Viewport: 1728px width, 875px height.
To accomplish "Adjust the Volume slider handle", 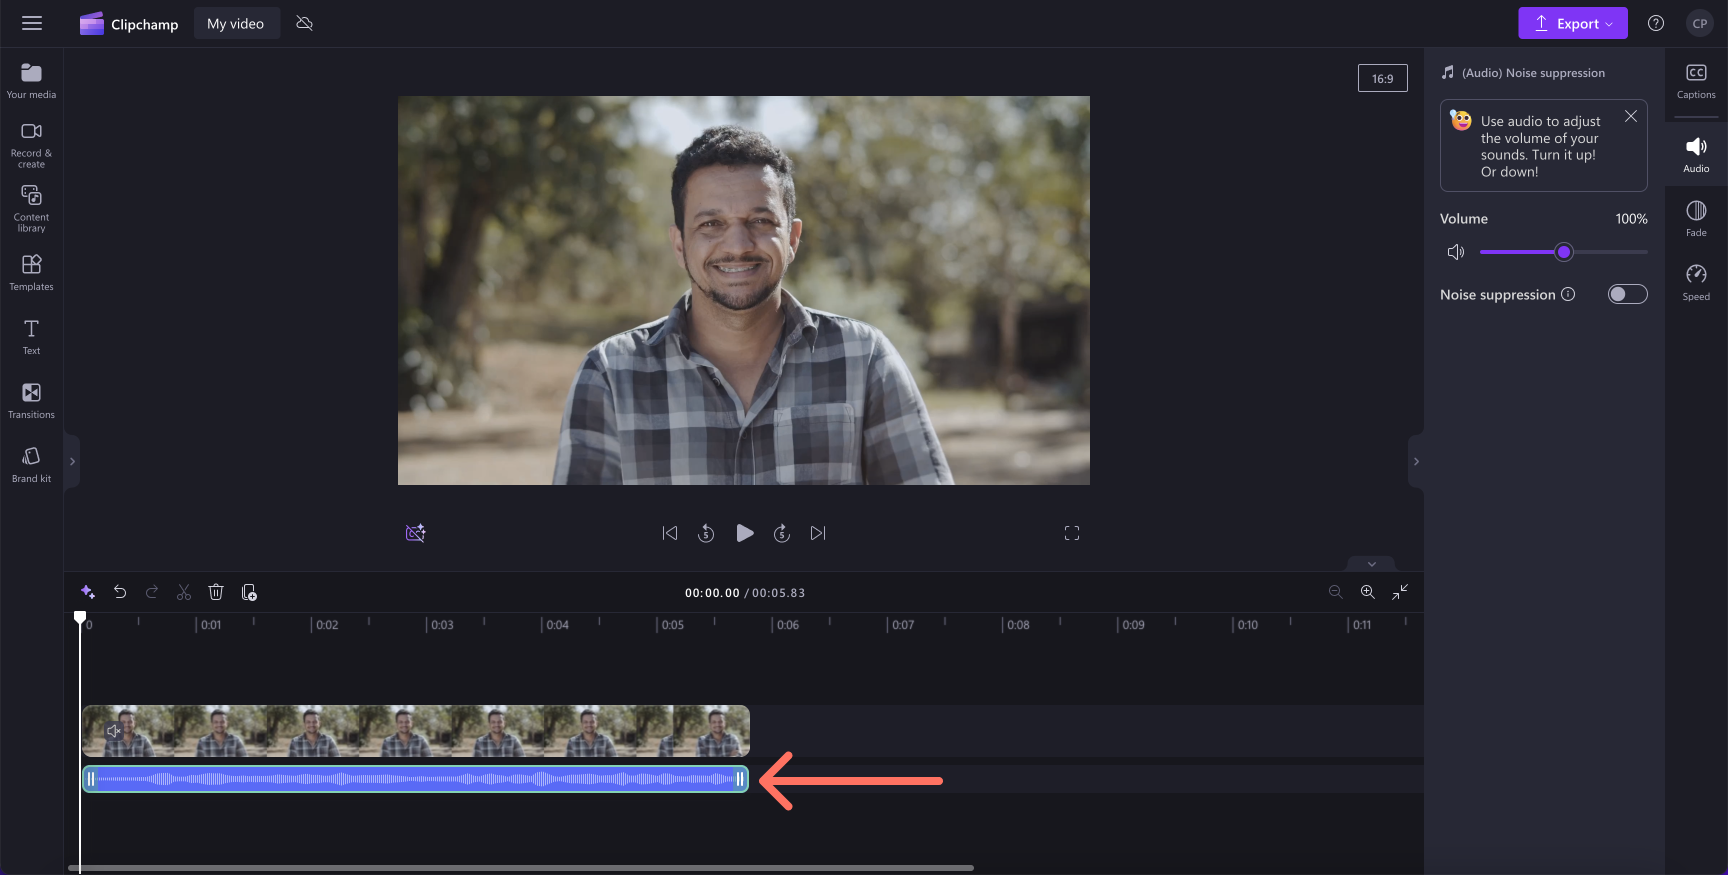I will (x=1564, y=252).
